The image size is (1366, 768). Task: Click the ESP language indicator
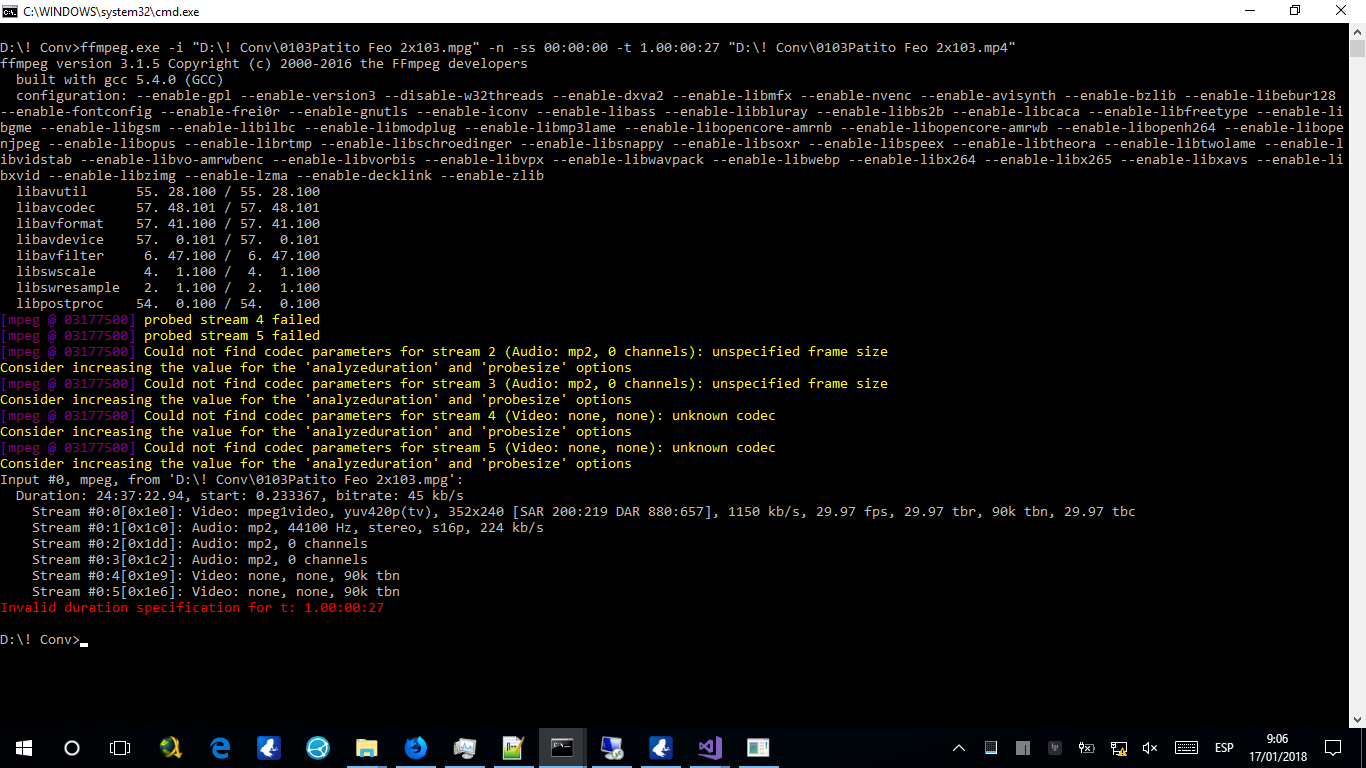point(1224,747)
